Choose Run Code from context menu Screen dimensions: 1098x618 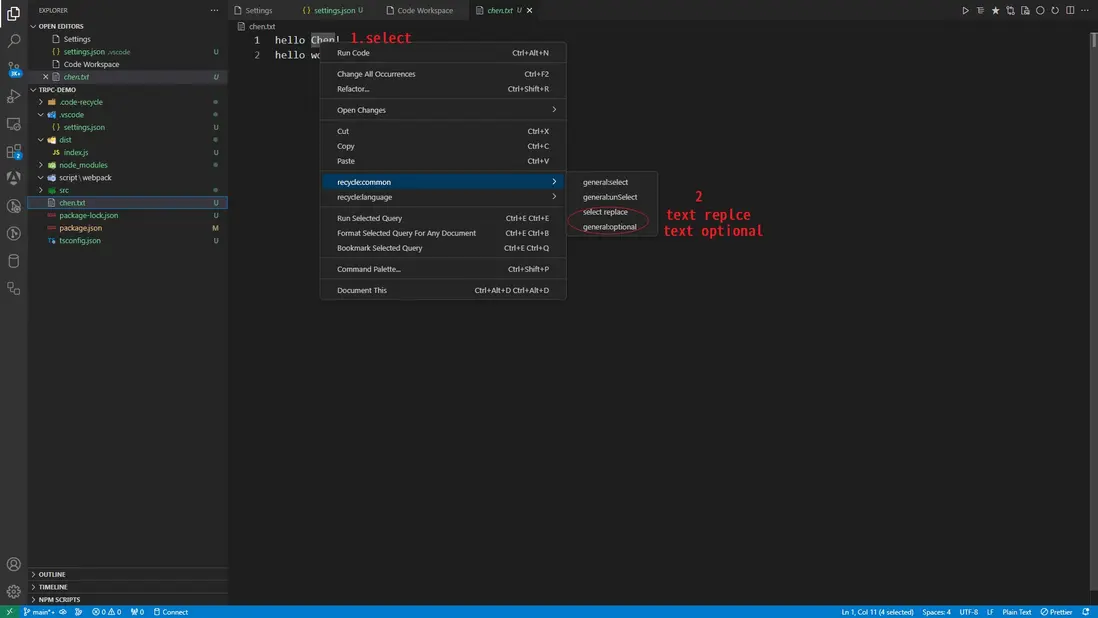point(443,53)
